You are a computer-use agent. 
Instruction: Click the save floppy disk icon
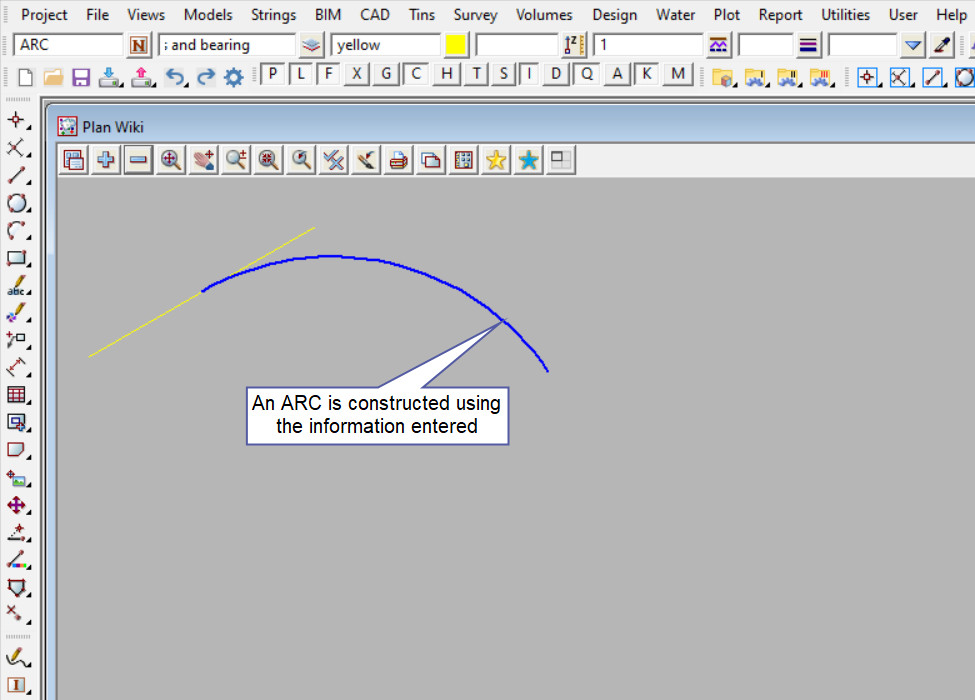click(81, 77)
